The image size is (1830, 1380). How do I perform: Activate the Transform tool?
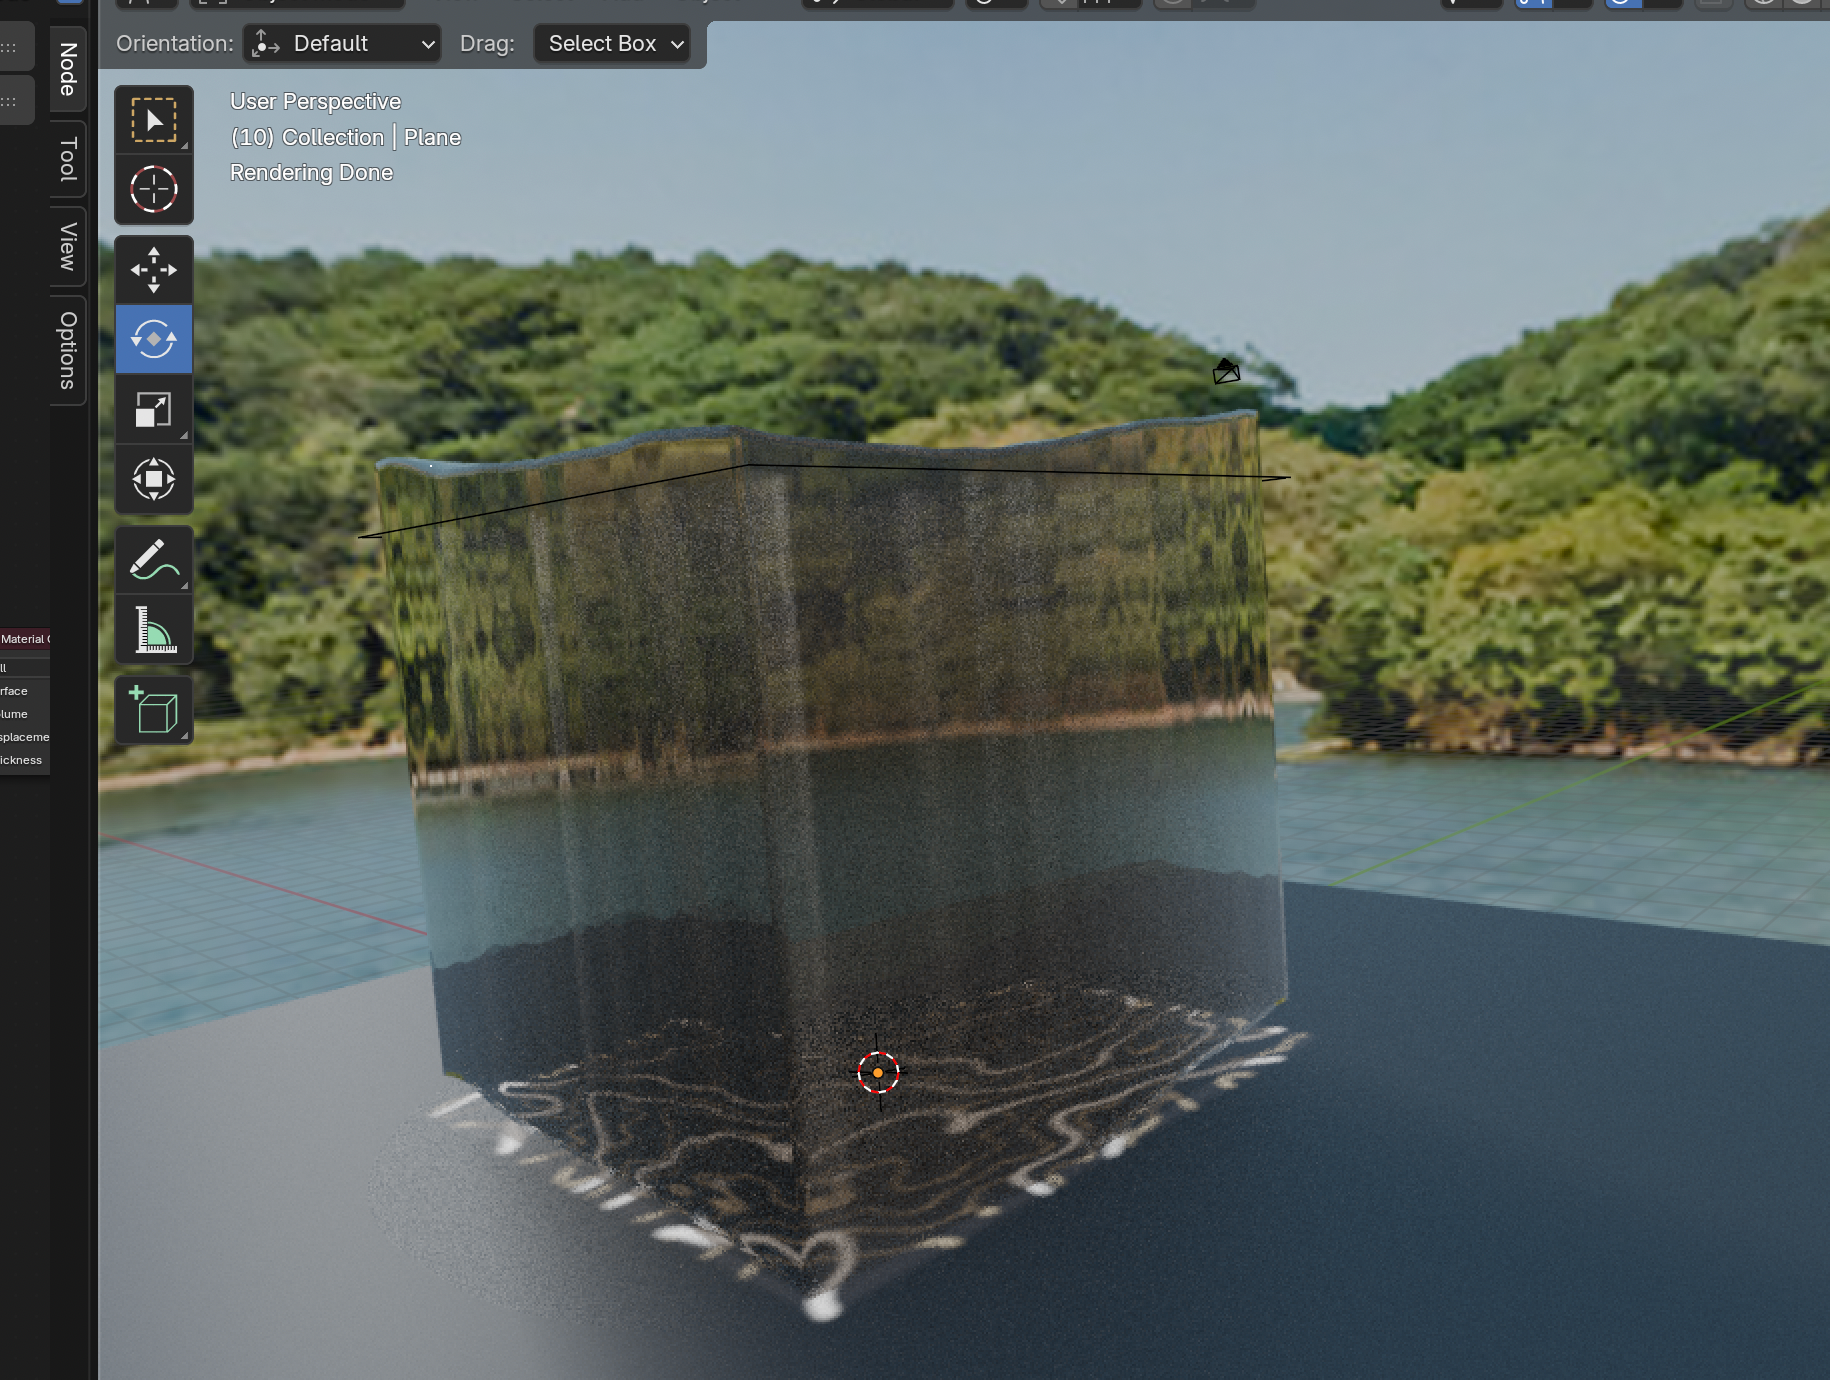click(154, 479)
